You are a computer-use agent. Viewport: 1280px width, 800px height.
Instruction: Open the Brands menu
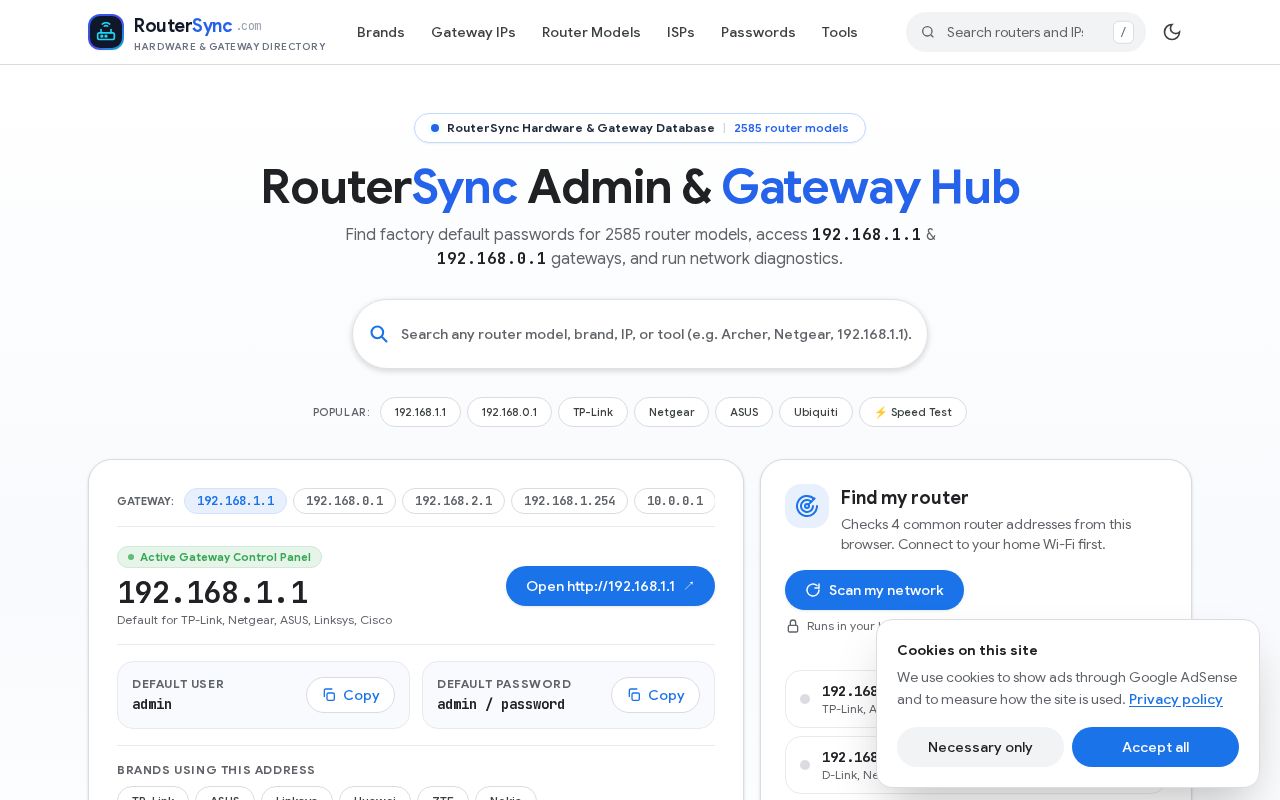[x=381, y=32]
